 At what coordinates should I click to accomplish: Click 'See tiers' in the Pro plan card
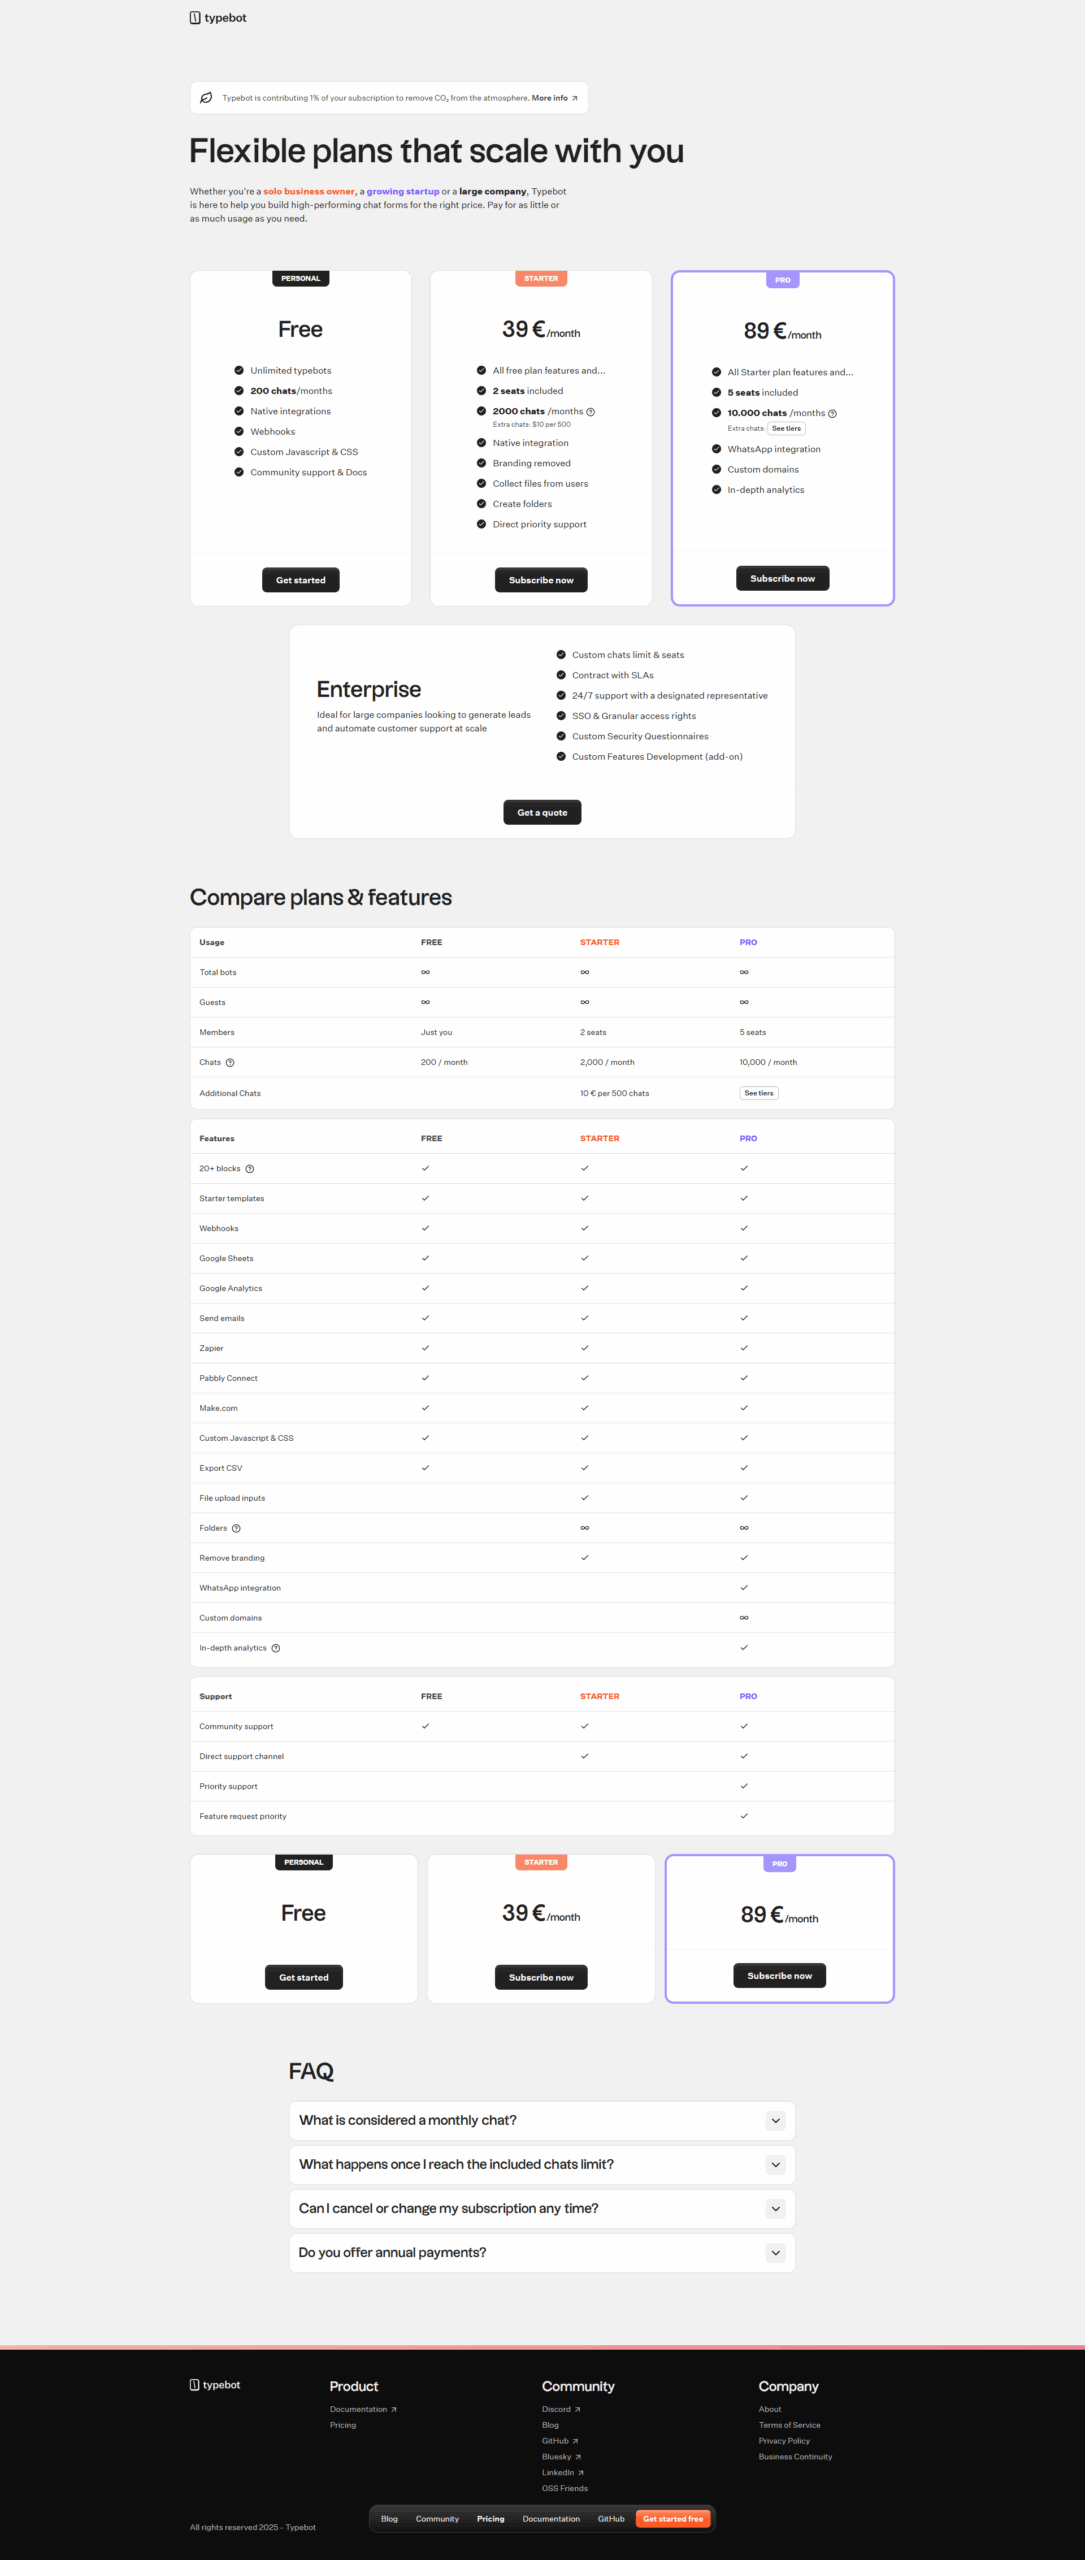(x=786, y=429)
